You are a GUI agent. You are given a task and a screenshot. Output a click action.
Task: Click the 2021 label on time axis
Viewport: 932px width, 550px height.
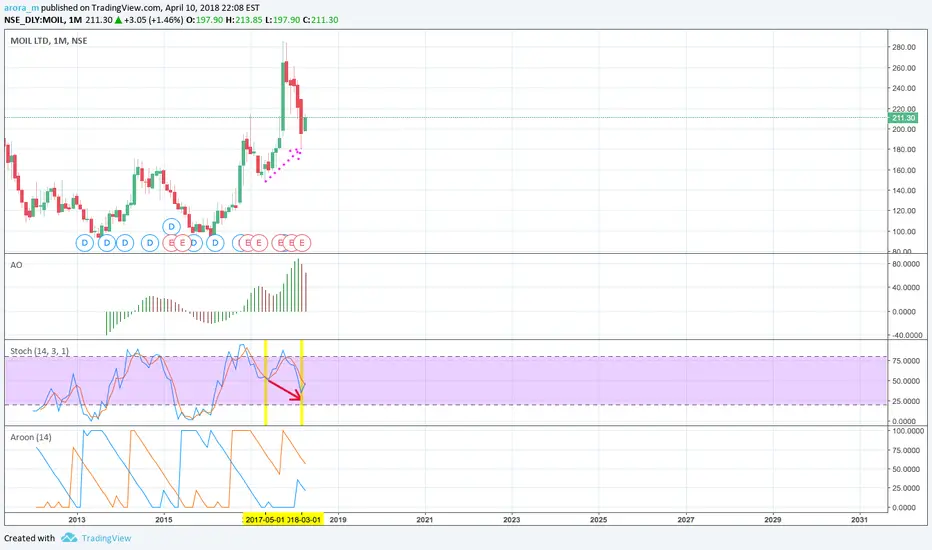[x=424, y=520]
